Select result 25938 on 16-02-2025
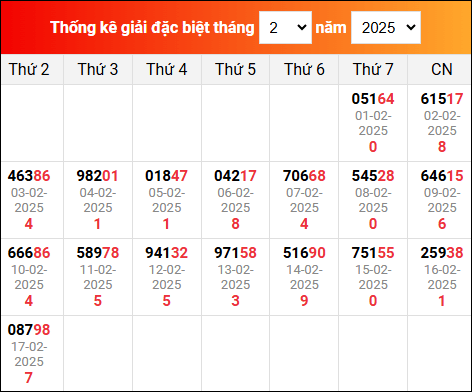The height and width of the screenshot is (392, 472). [x=442, y=253]
